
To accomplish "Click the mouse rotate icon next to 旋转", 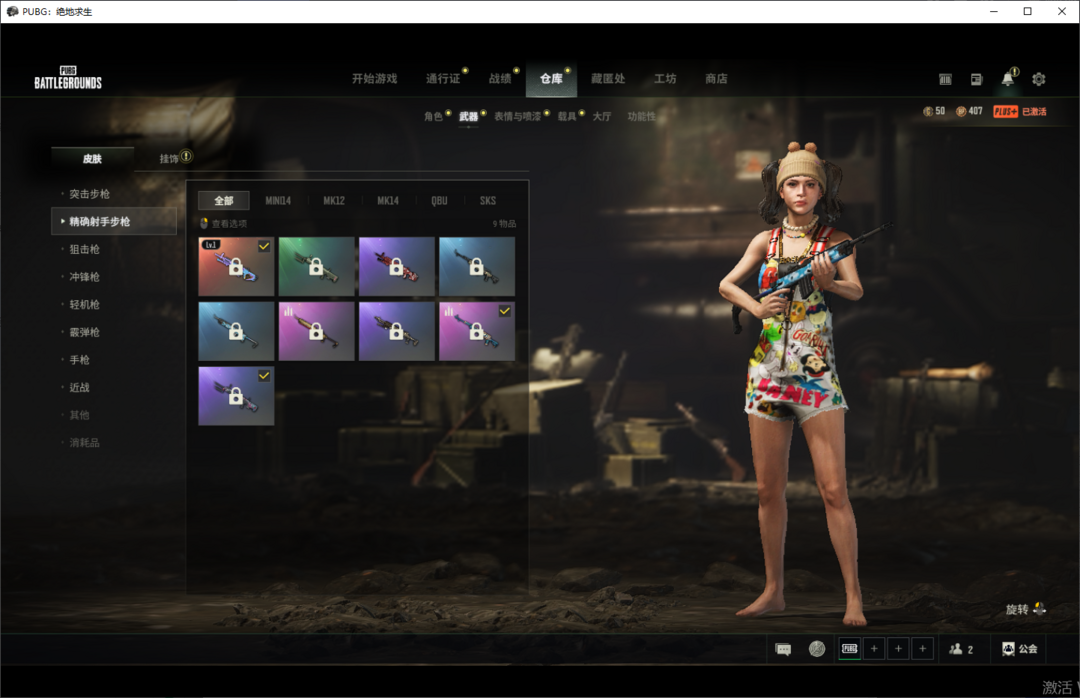I will pyautogui.click(x=1039, y=608).
